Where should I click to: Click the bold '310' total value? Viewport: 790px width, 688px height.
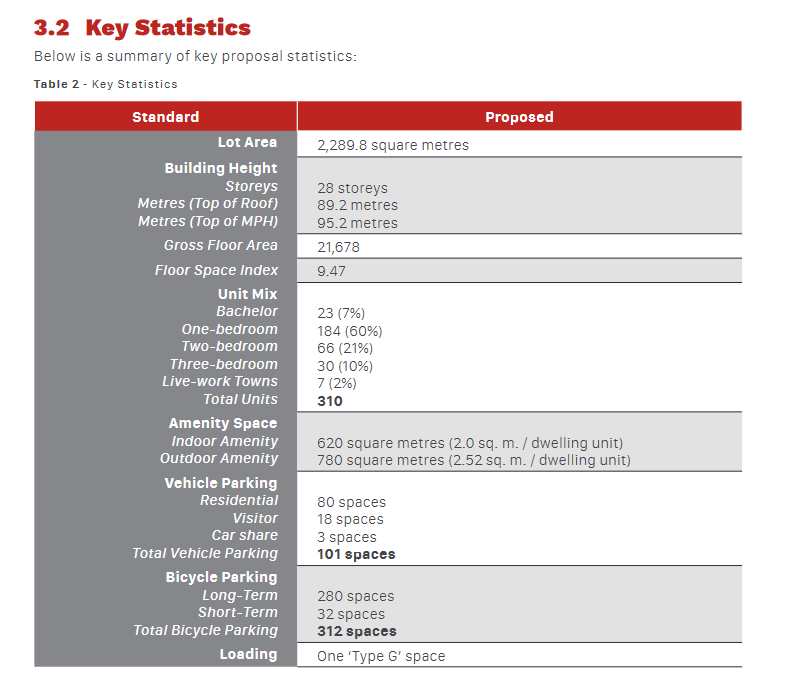(330, 401)
